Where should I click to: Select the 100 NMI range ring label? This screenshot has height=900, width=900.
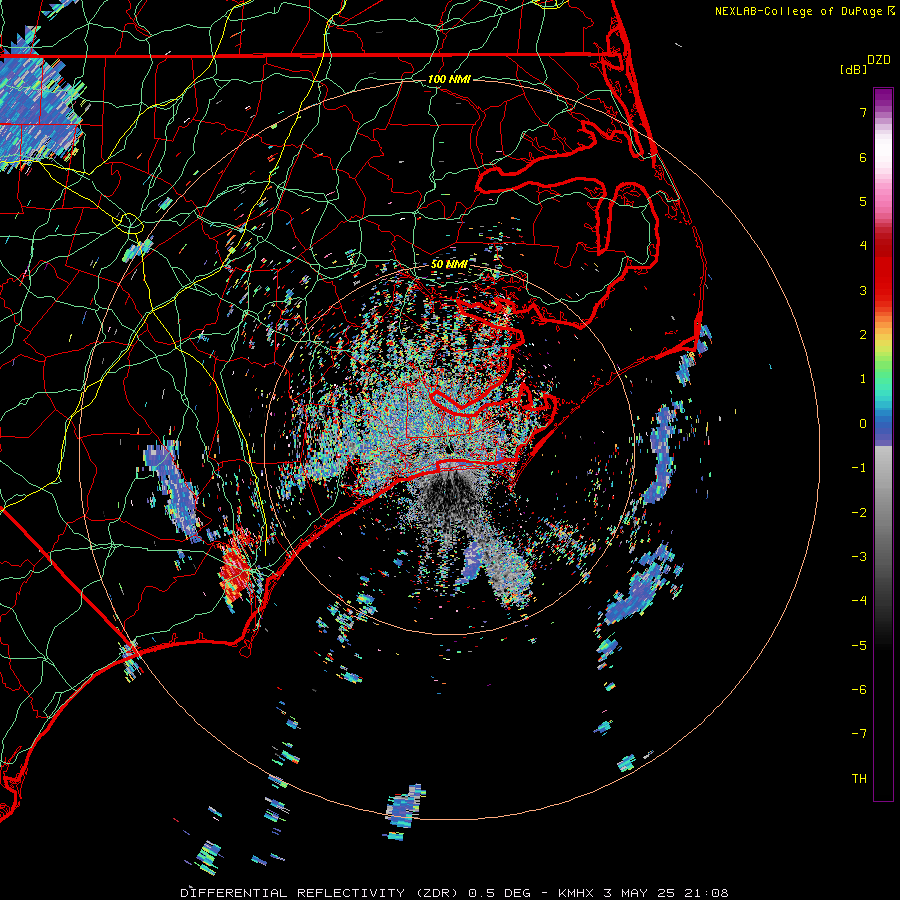tap(449, 79)
